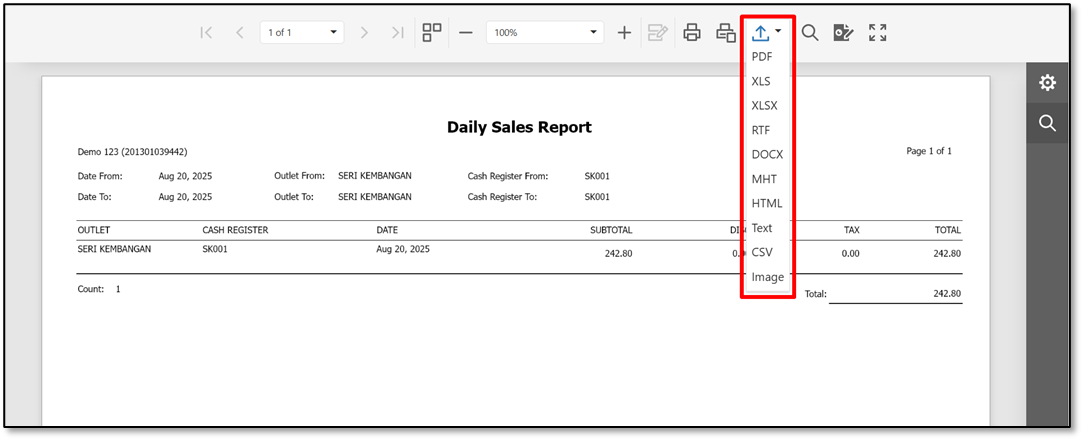Choose Text export format
1084x440 pixels.
[x=762, y=228]
